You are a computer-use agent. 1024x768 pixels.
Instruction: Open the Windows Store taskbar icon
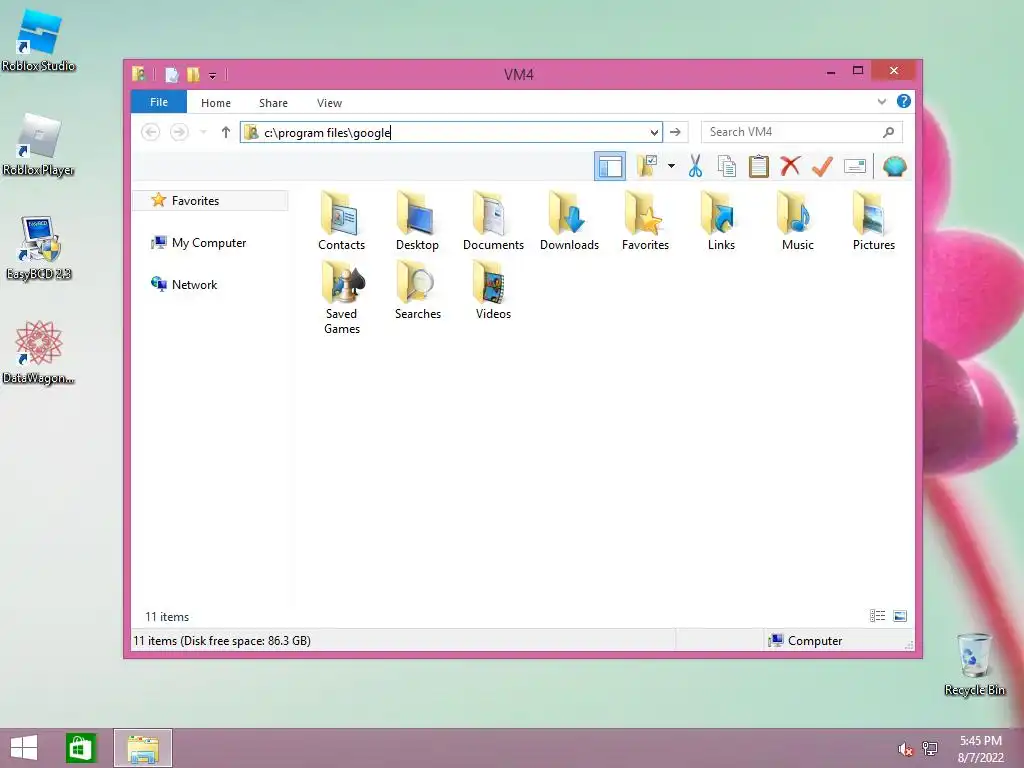[x=80, y=748]
